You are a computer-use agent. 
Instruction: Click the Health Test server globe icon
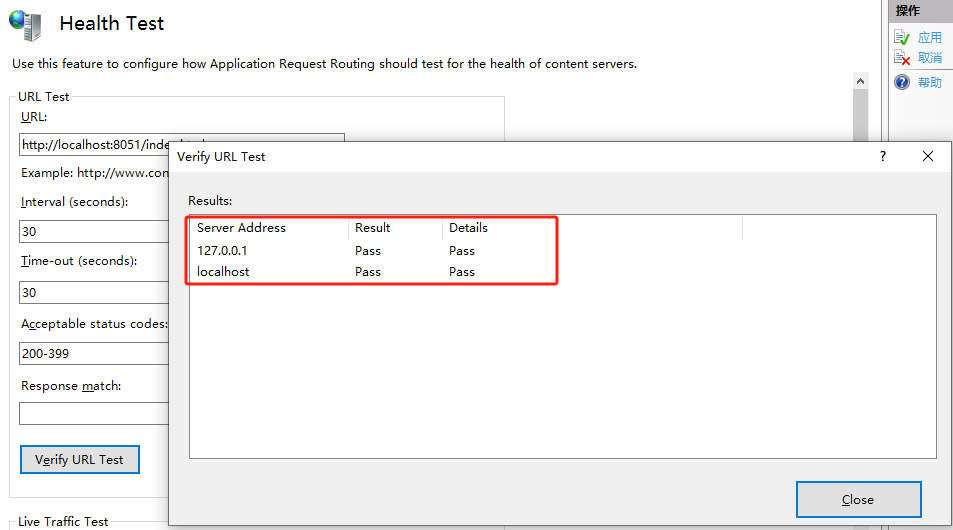coord(26,25)
